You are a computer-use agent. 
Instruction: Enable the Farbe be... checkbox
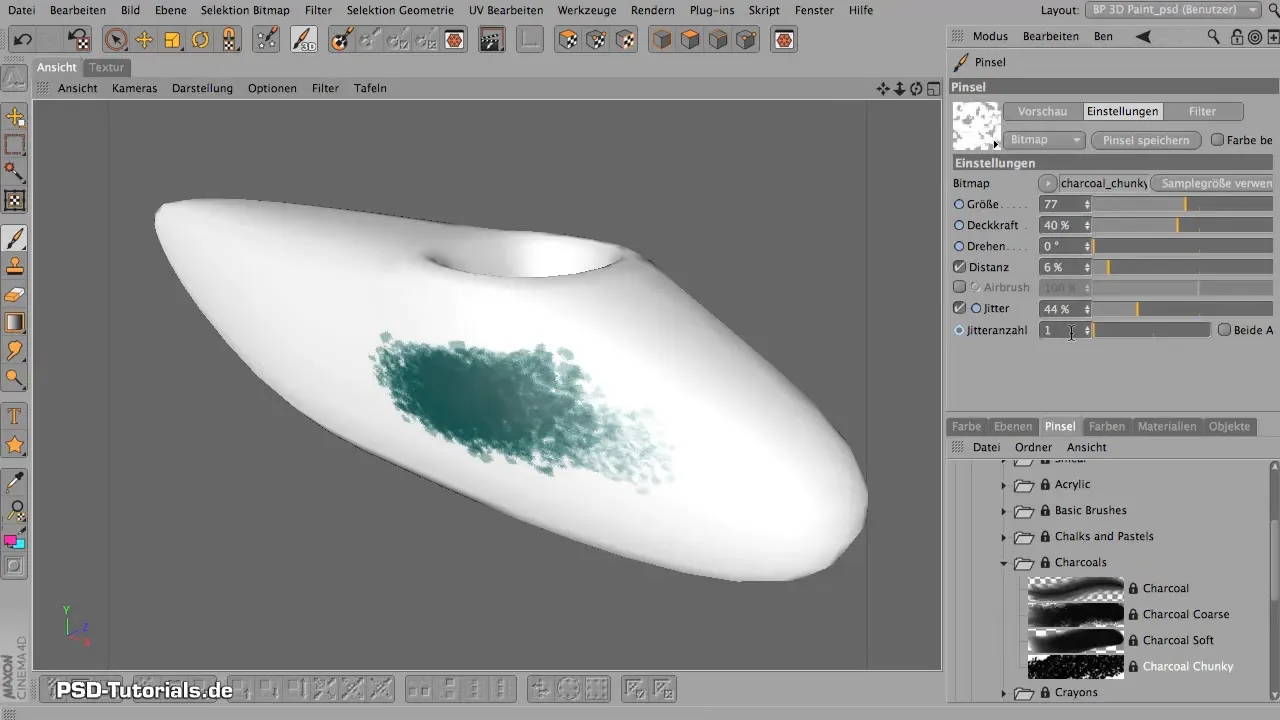pos(1217,140)
